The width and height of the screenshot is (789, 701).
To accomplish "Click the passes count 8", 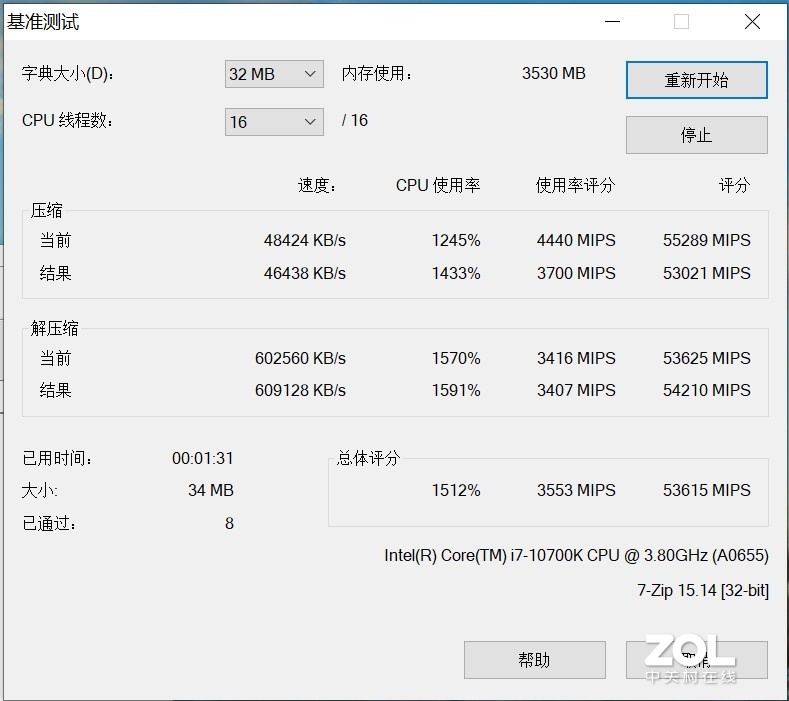I will [229, 523].
